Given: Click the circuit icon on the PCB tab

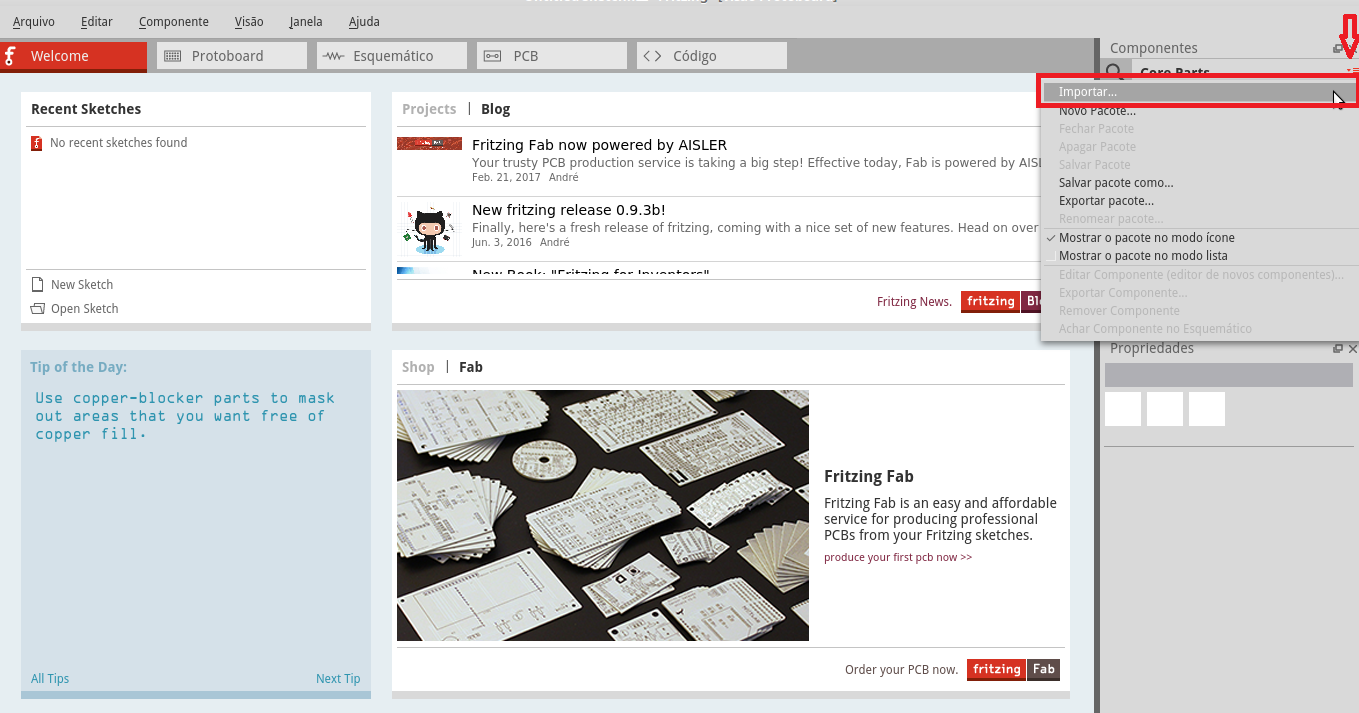Looking at the screenshot, I should (x=492, y=56).
